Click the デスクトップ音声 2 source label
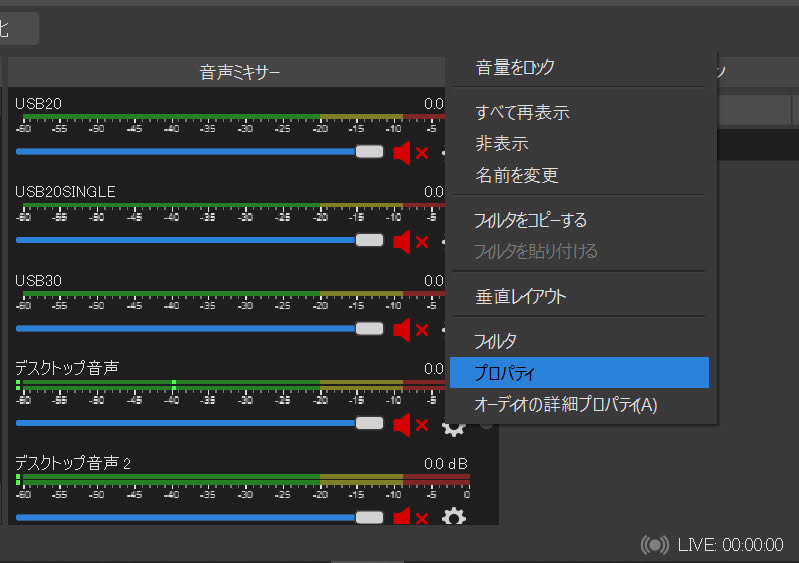This screenshot has width=799, height=563. click(x=73, y=463)
